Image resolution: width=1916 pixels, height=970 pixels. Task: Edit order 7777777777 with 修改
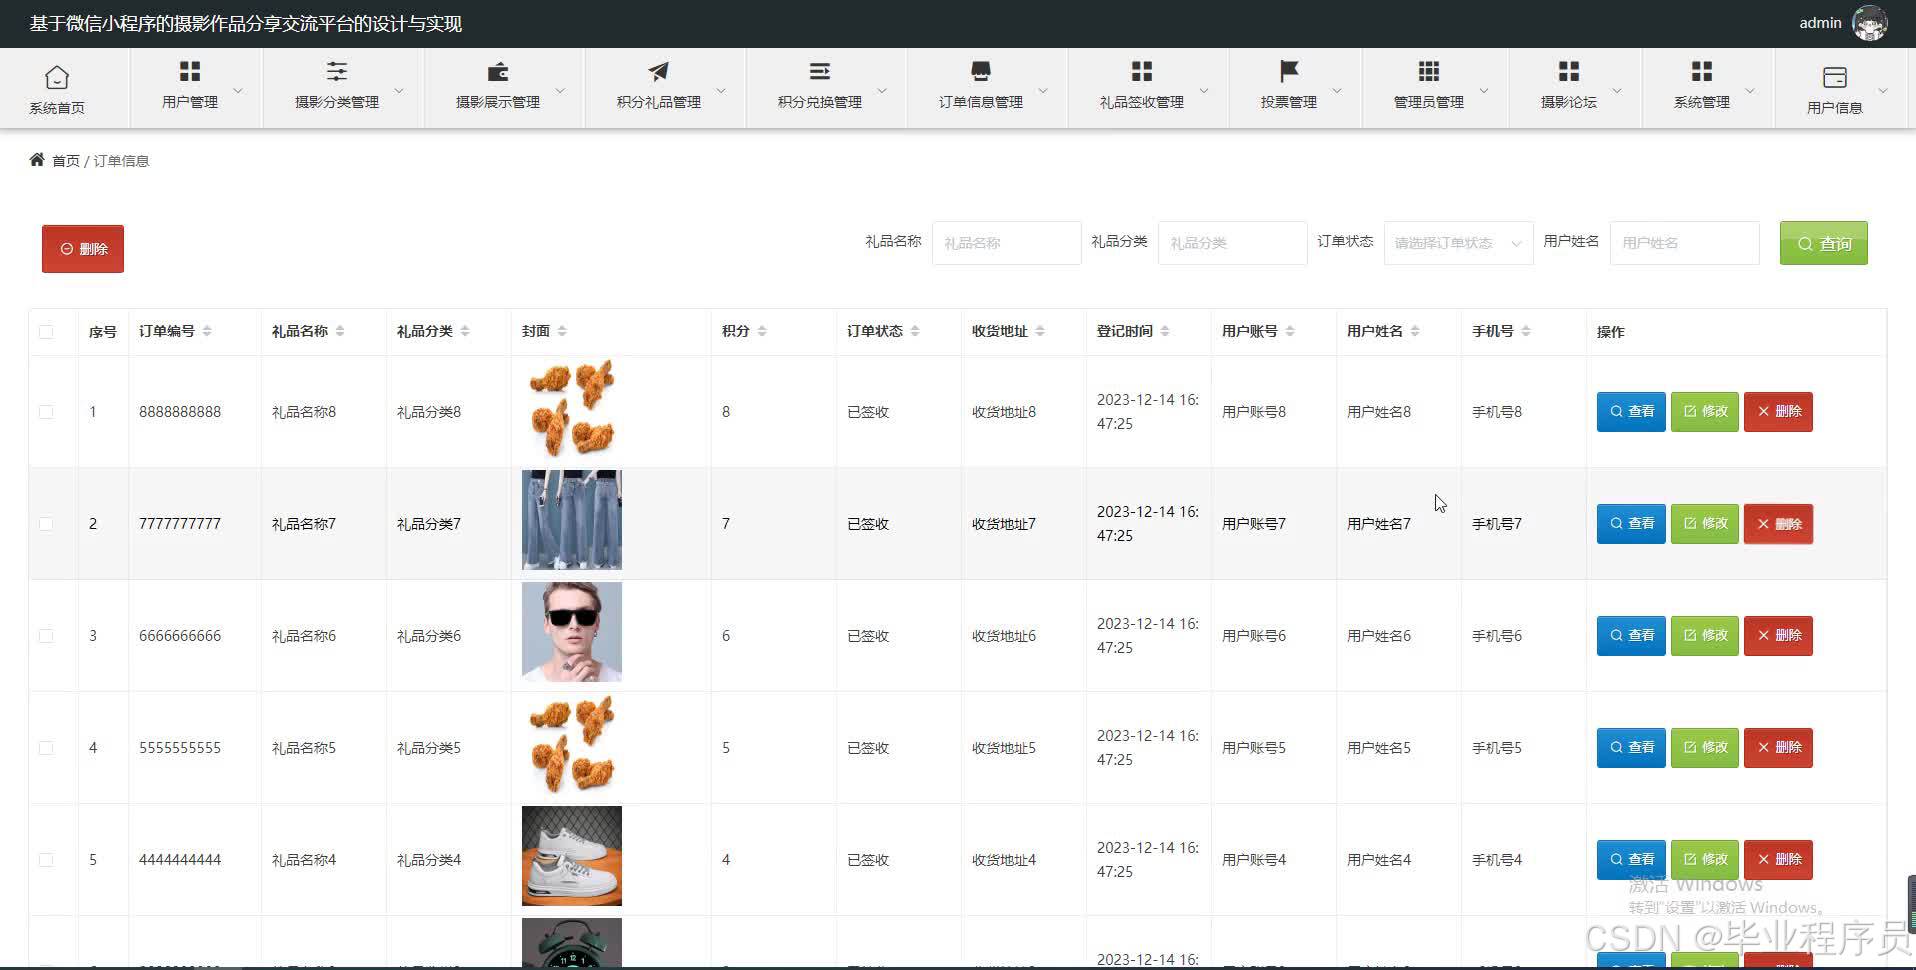click(1705, 524)
